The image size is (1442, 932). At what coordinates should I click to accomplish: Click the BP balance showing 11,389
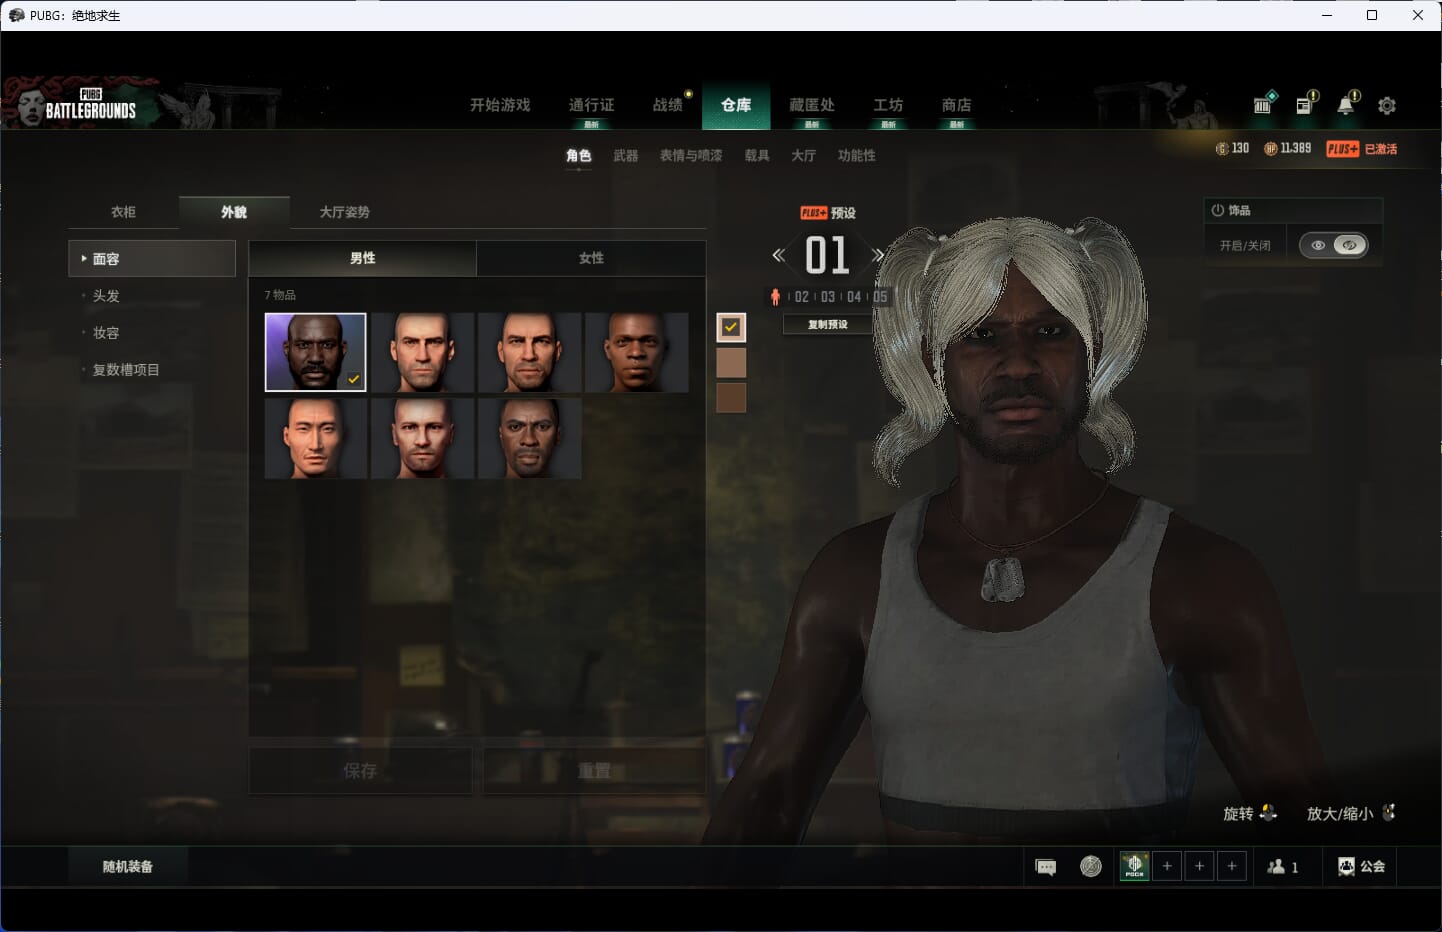tap(1287, 148)
